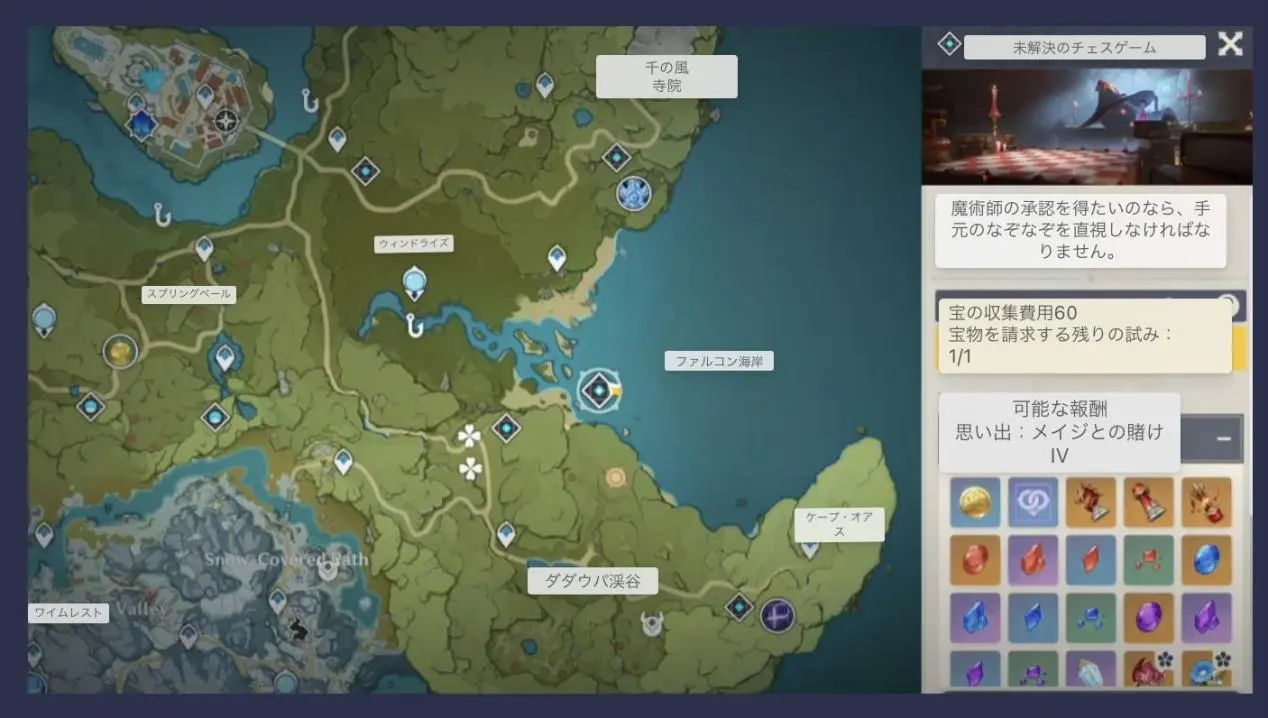Viewport: 1268px width, 718px height.
Task: Select the fishing hook icon below ウィンドライズ
Action: click(413, 325)
